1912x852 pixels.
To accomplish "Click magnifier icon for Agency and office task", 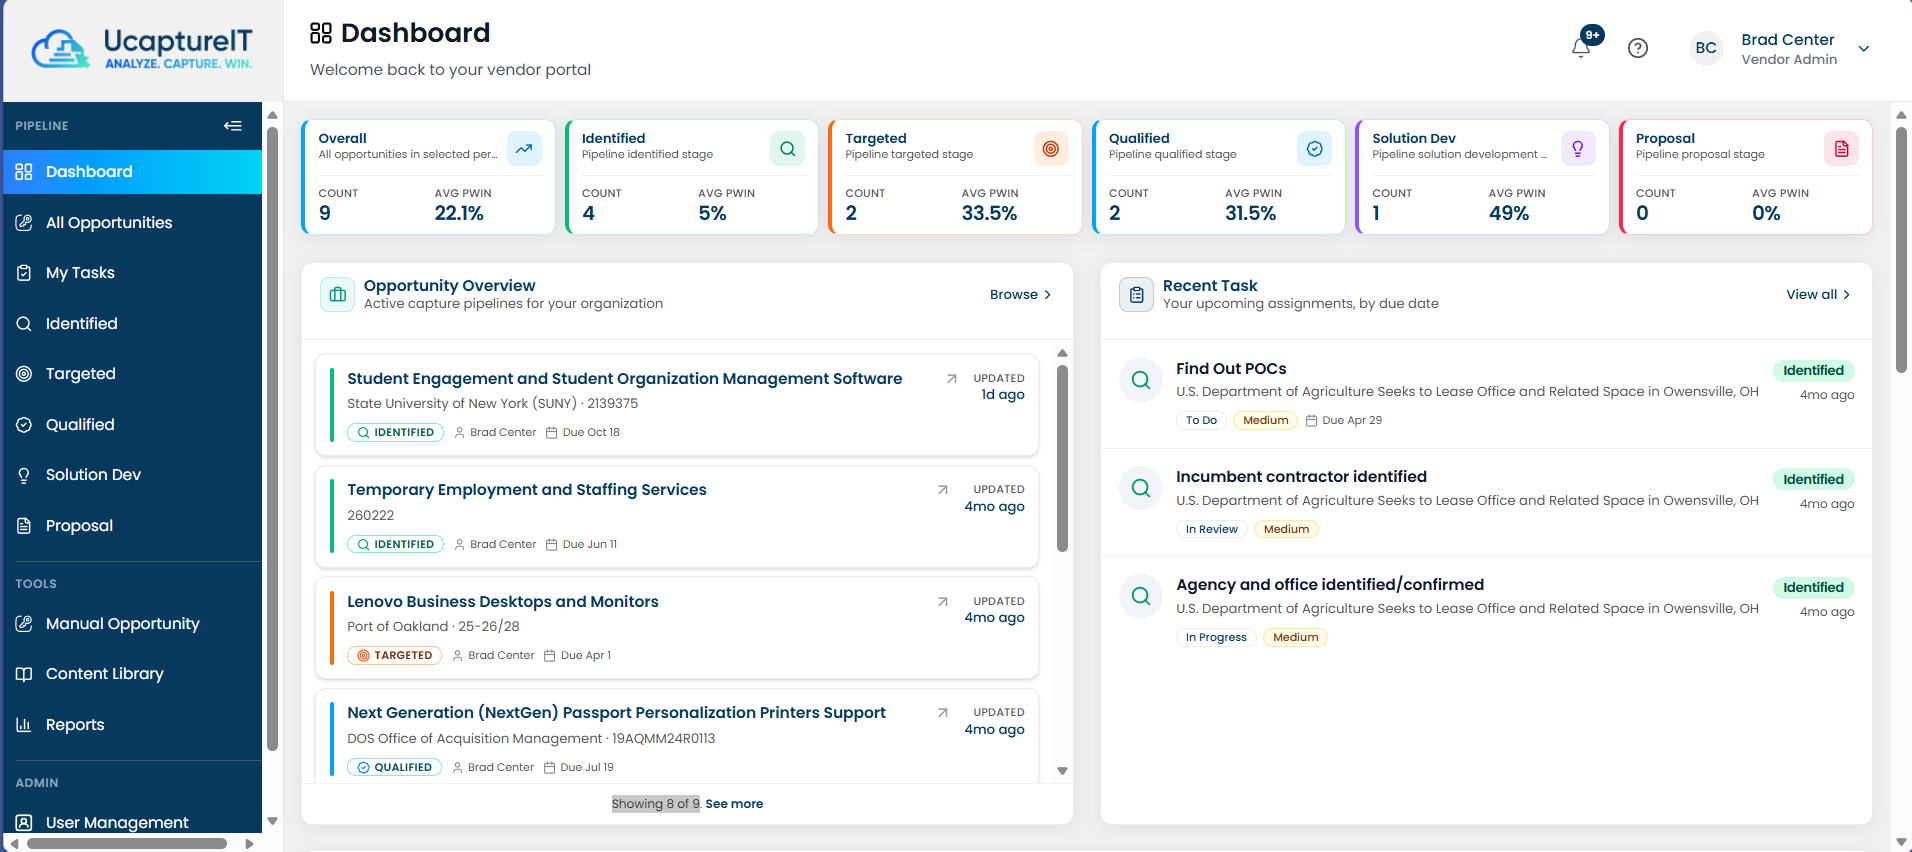I will pos(1141,596).
